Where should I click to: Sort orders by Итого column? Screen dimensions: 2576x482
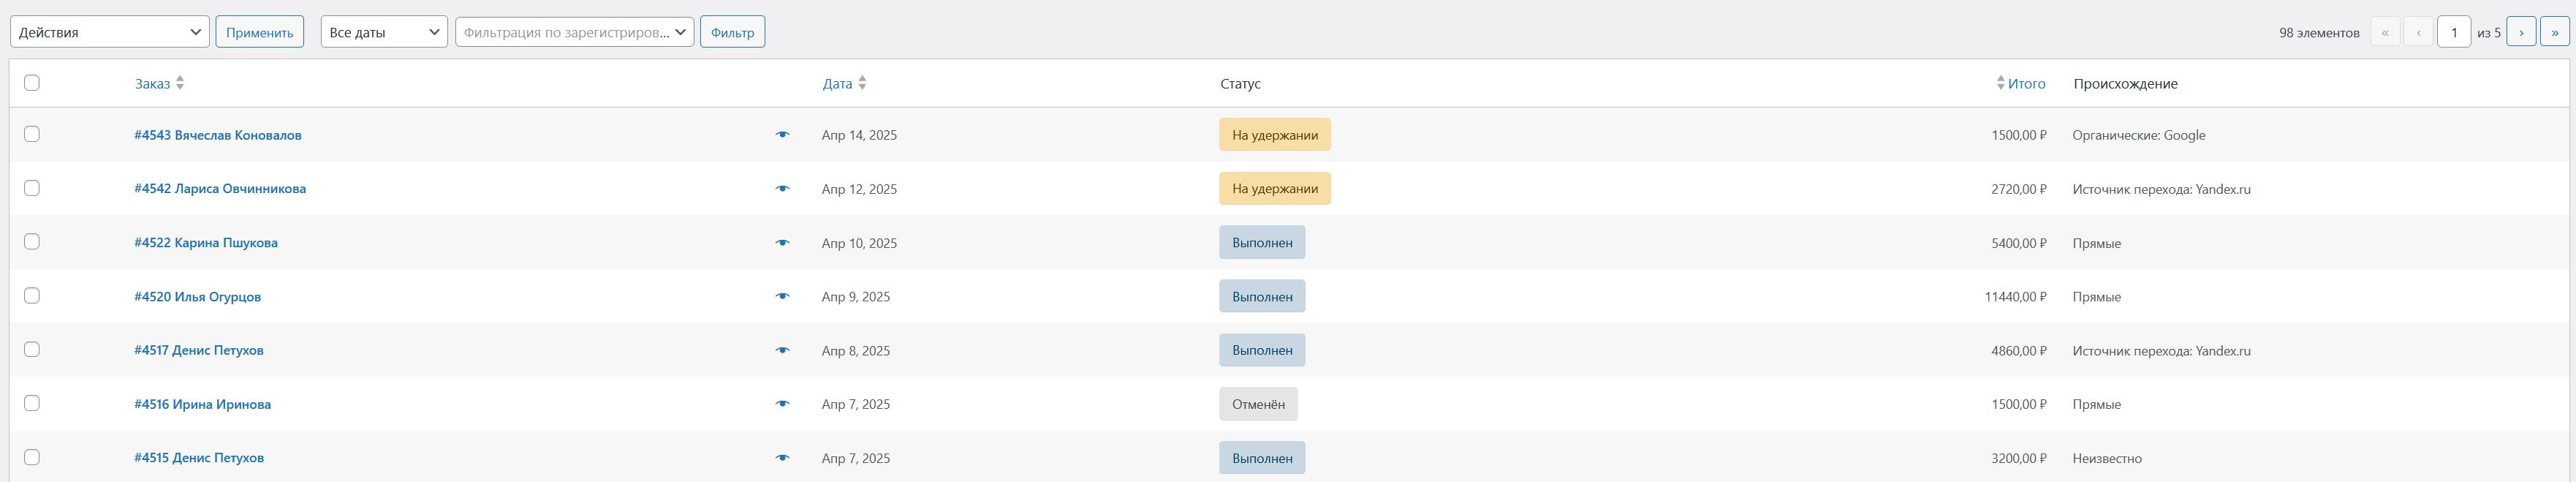click(x=2026, y=84)
